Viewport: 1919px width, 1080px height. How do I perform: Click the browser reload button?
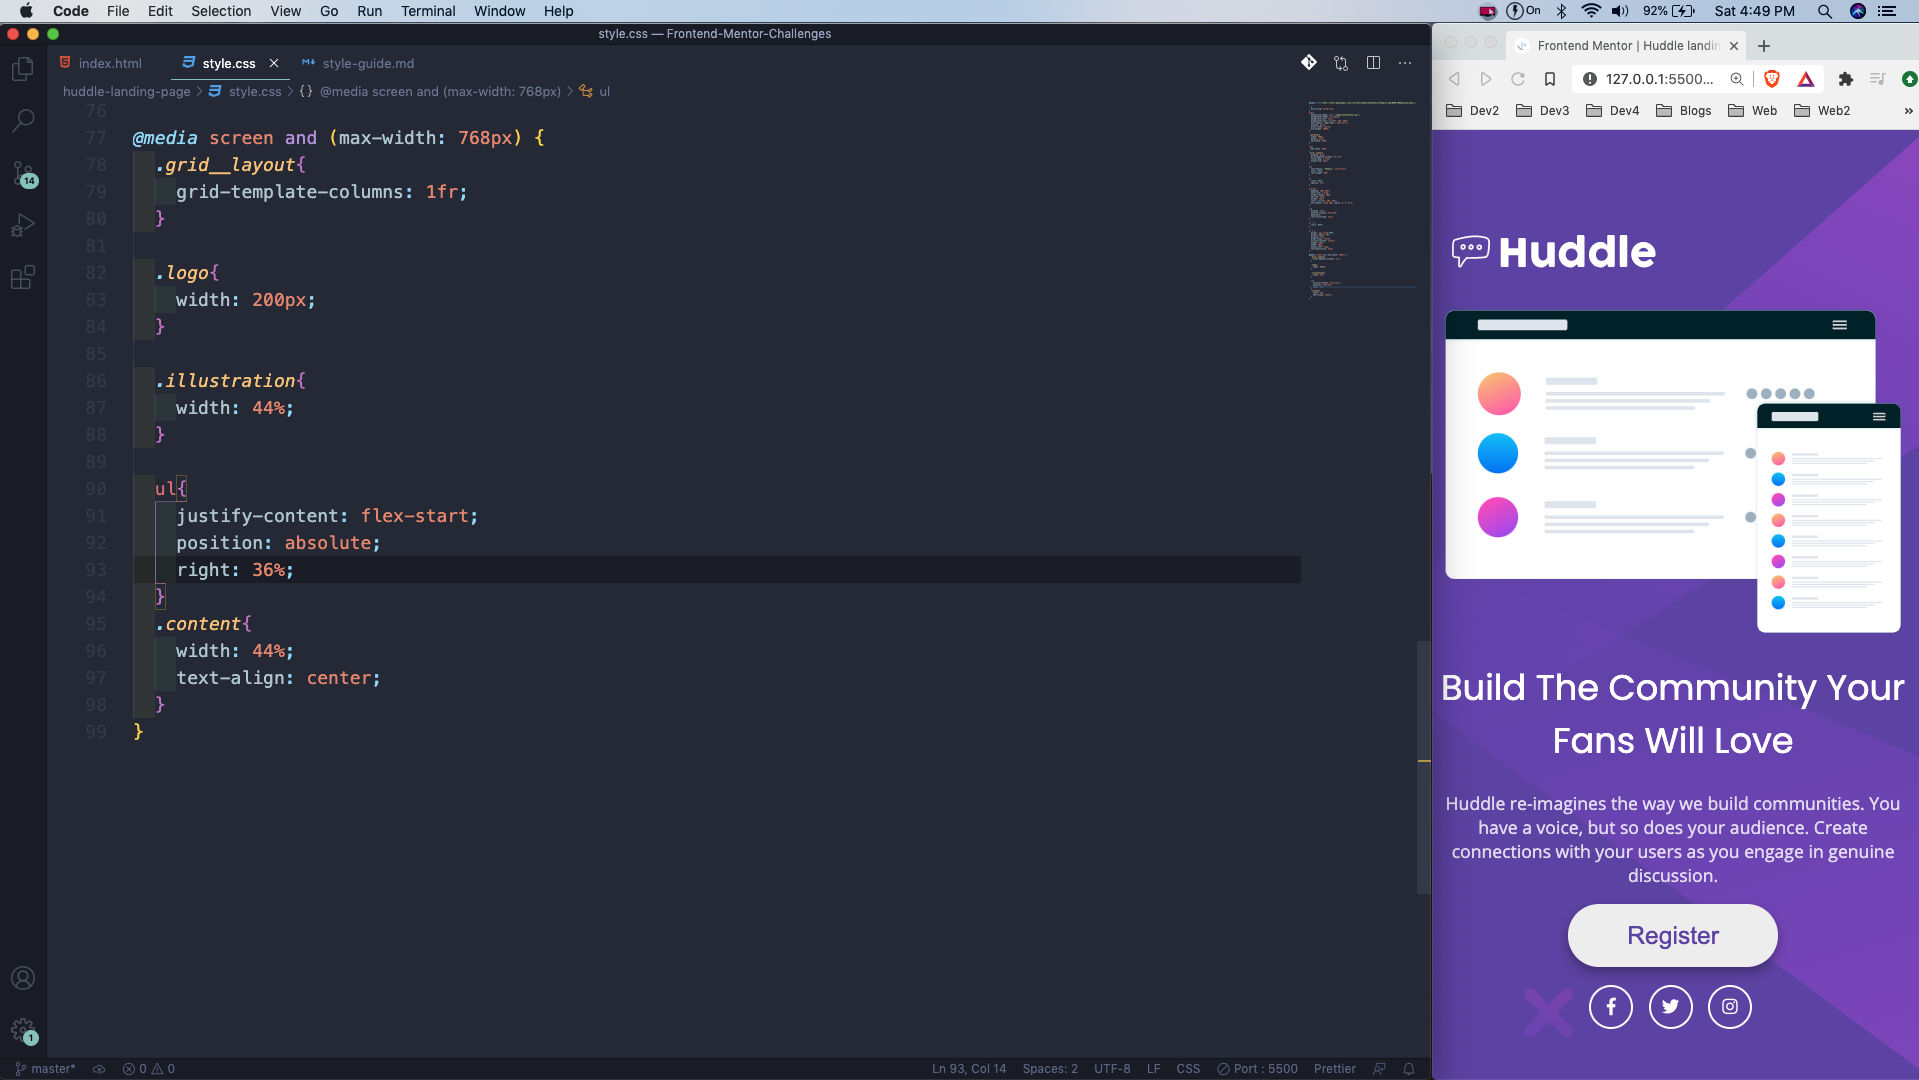(x=1517, y=79)
